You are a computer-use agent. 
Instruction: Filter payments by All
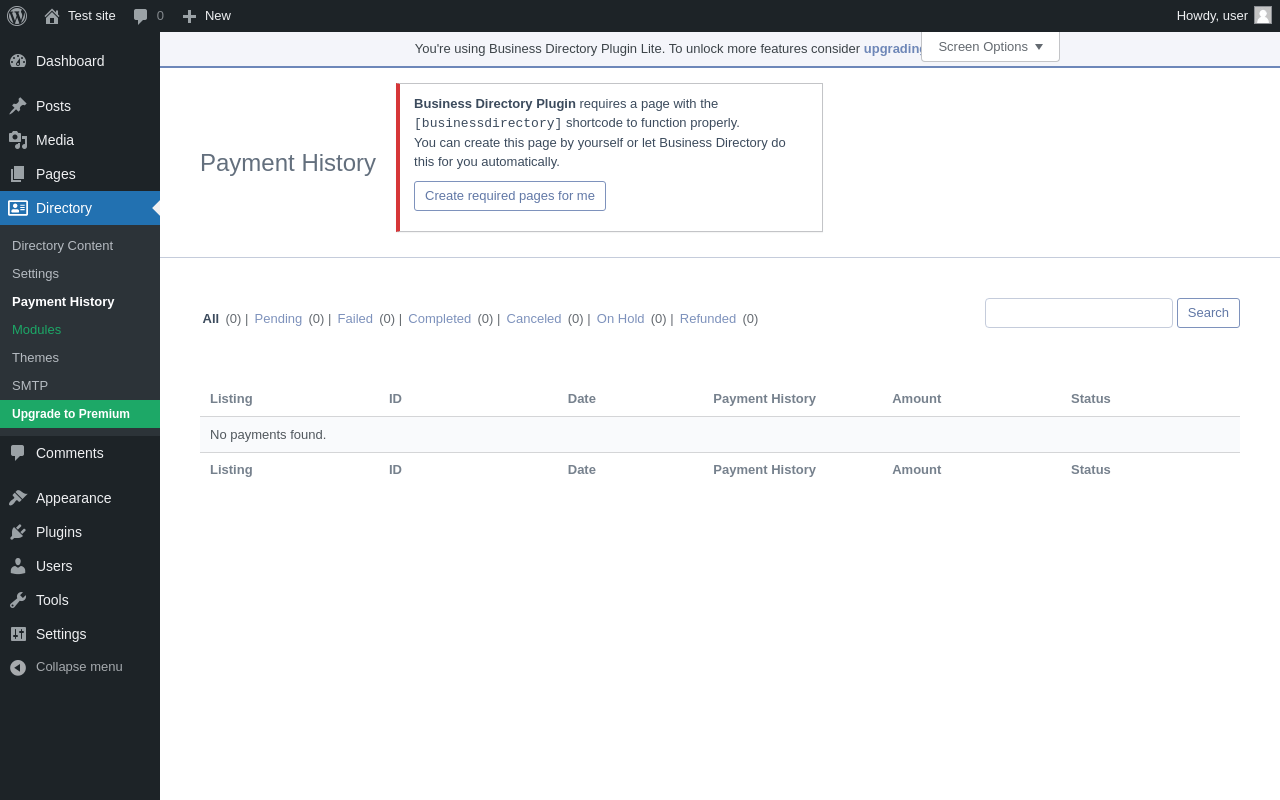point(211,318)
